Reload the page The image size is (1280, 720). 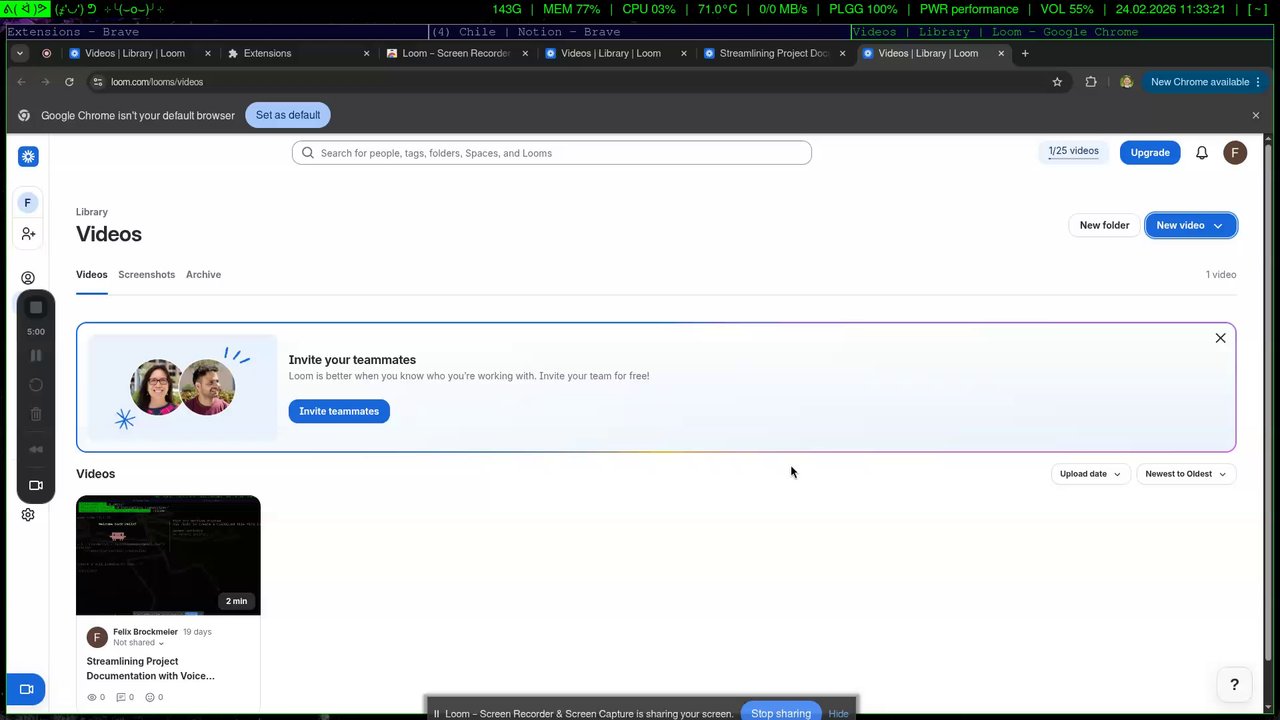(69, 82)
